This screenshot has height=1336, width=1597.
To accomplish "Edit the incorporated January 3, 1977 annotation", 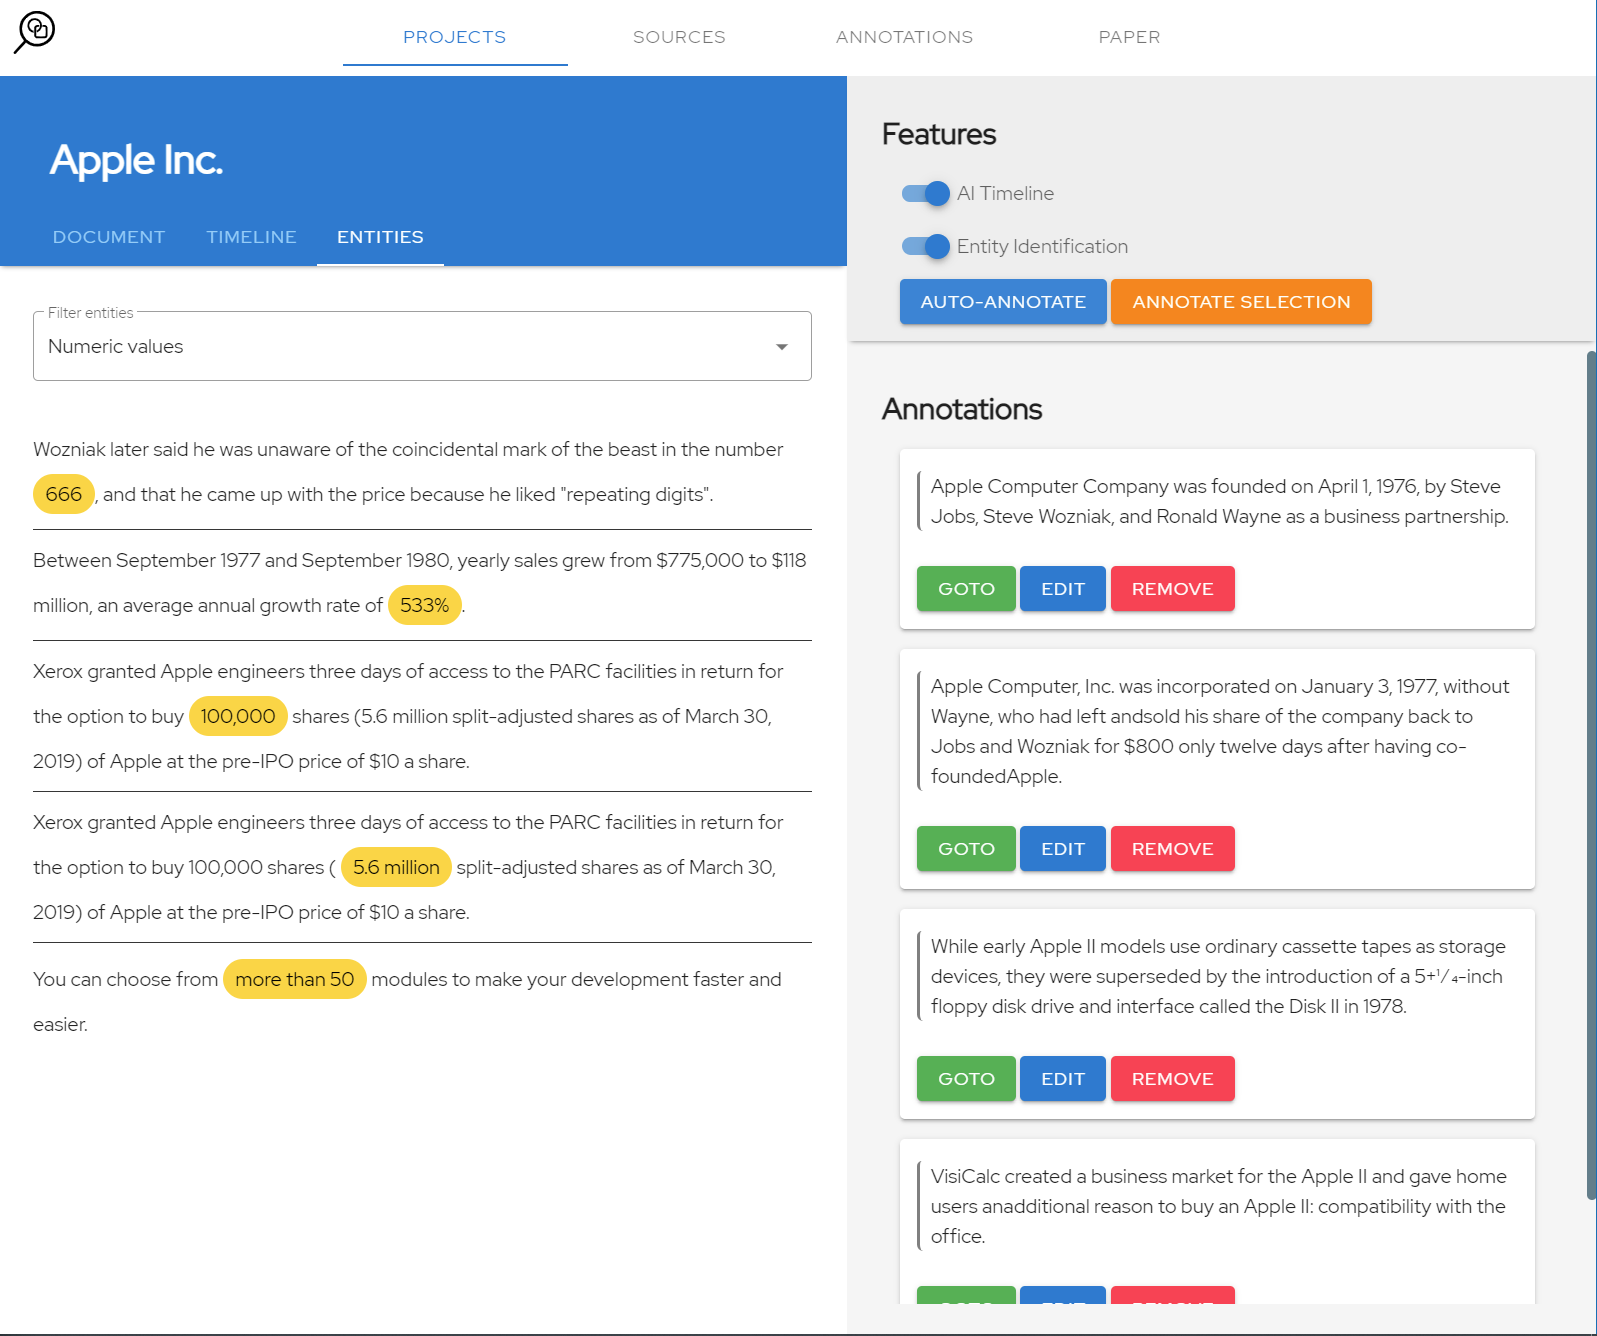I will [1063, 849].
